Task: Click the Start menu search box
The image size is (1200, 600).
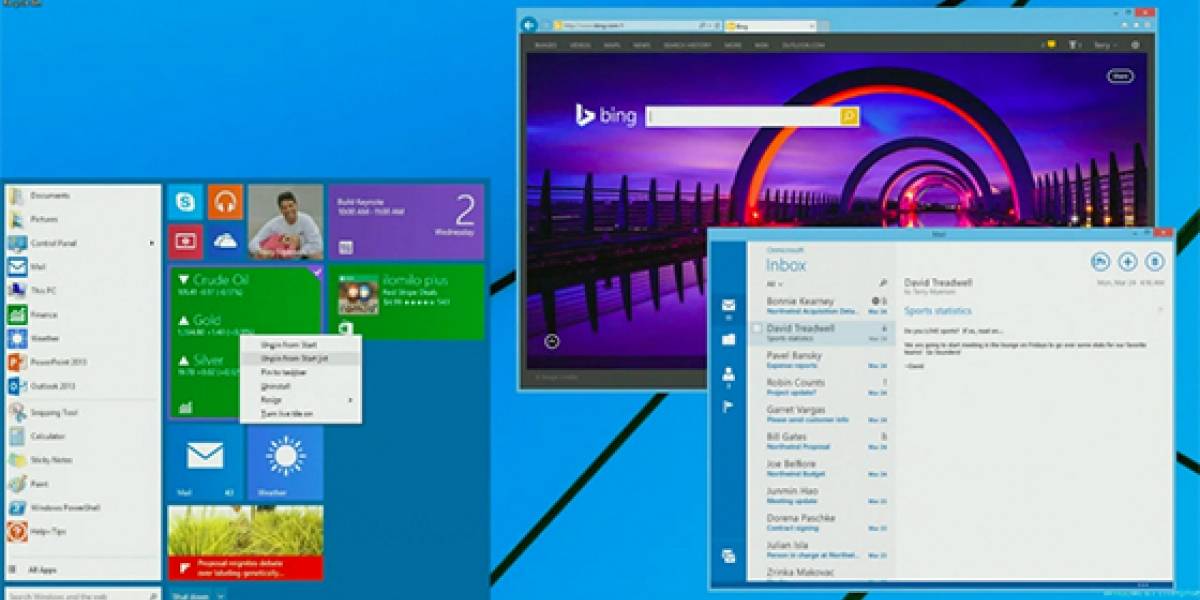Action: [x=82, y=594]
